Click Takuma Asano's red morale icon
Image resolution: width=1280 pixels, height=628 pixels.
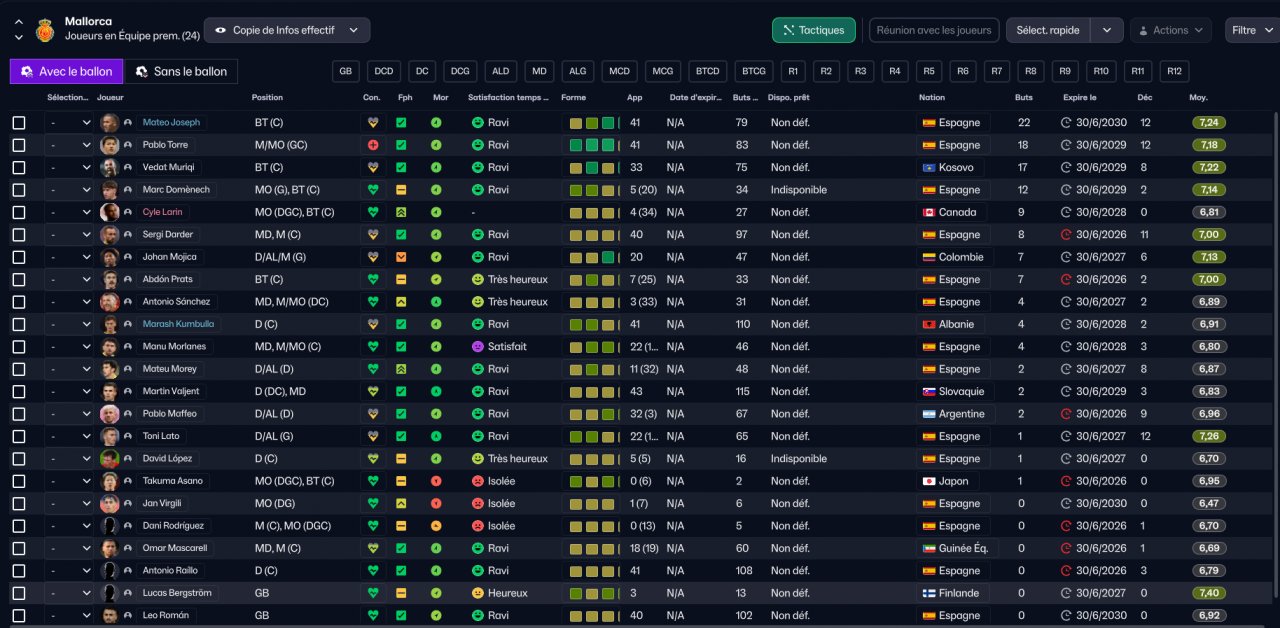[436, 481]
